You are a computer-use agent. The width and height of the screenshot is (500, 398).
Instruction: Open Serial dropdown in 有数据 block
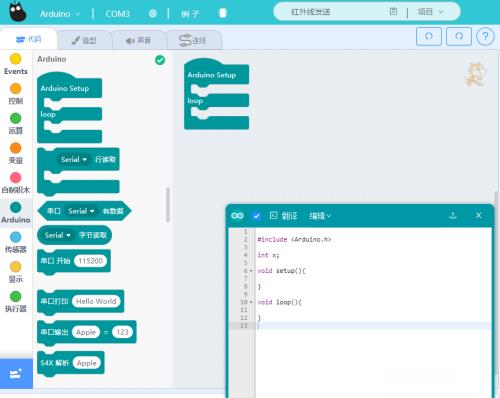click(81, 211)
